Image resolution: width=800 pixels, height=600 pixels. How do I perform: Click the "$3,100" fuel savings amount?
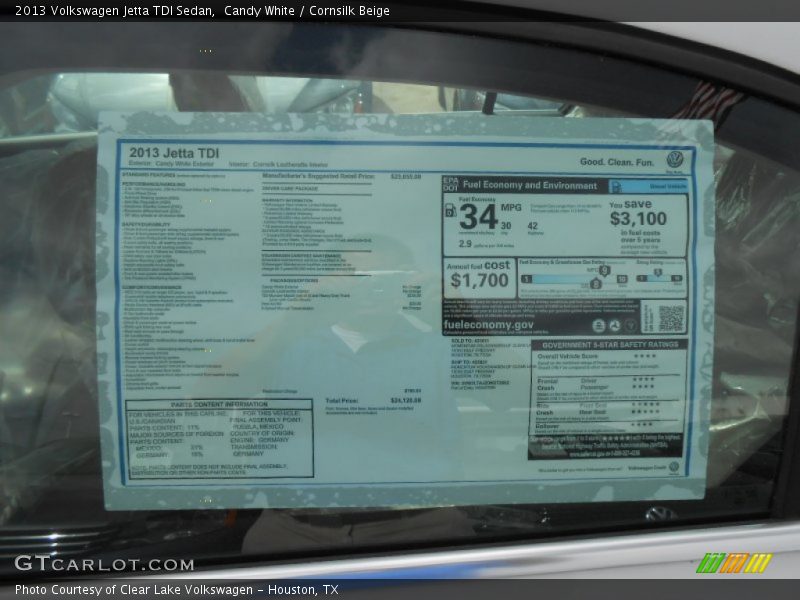pos(638,219)
